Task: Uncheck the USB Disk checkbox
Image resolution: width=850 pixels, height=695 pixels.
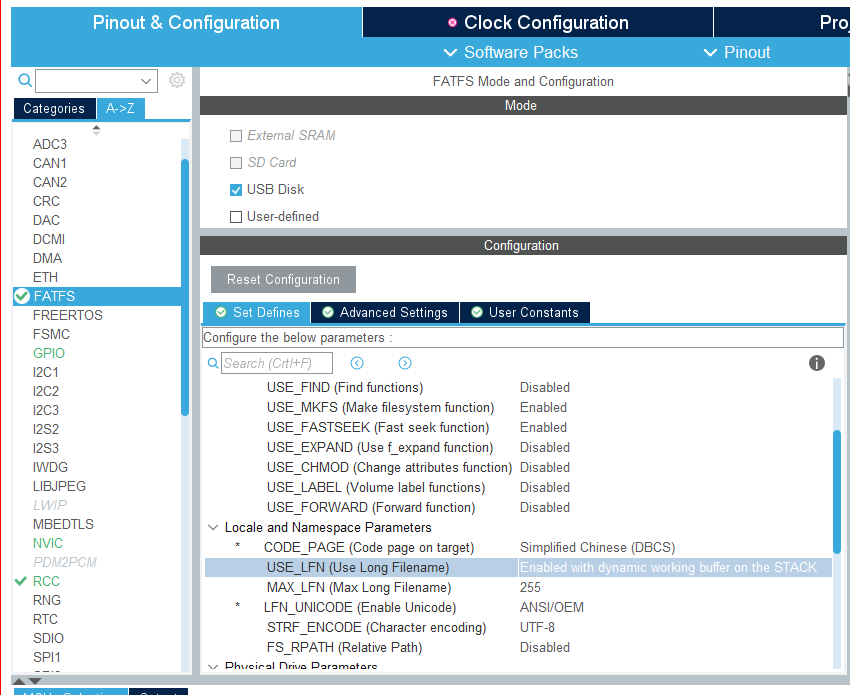Action: pos(236,190)
